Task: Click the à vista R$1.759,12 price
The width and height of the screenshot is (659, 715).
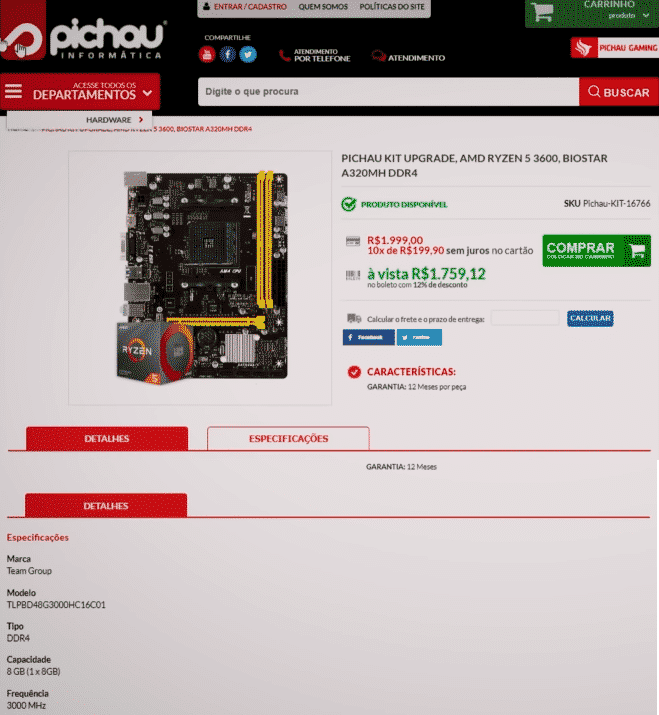Action: tap(426, 274)
